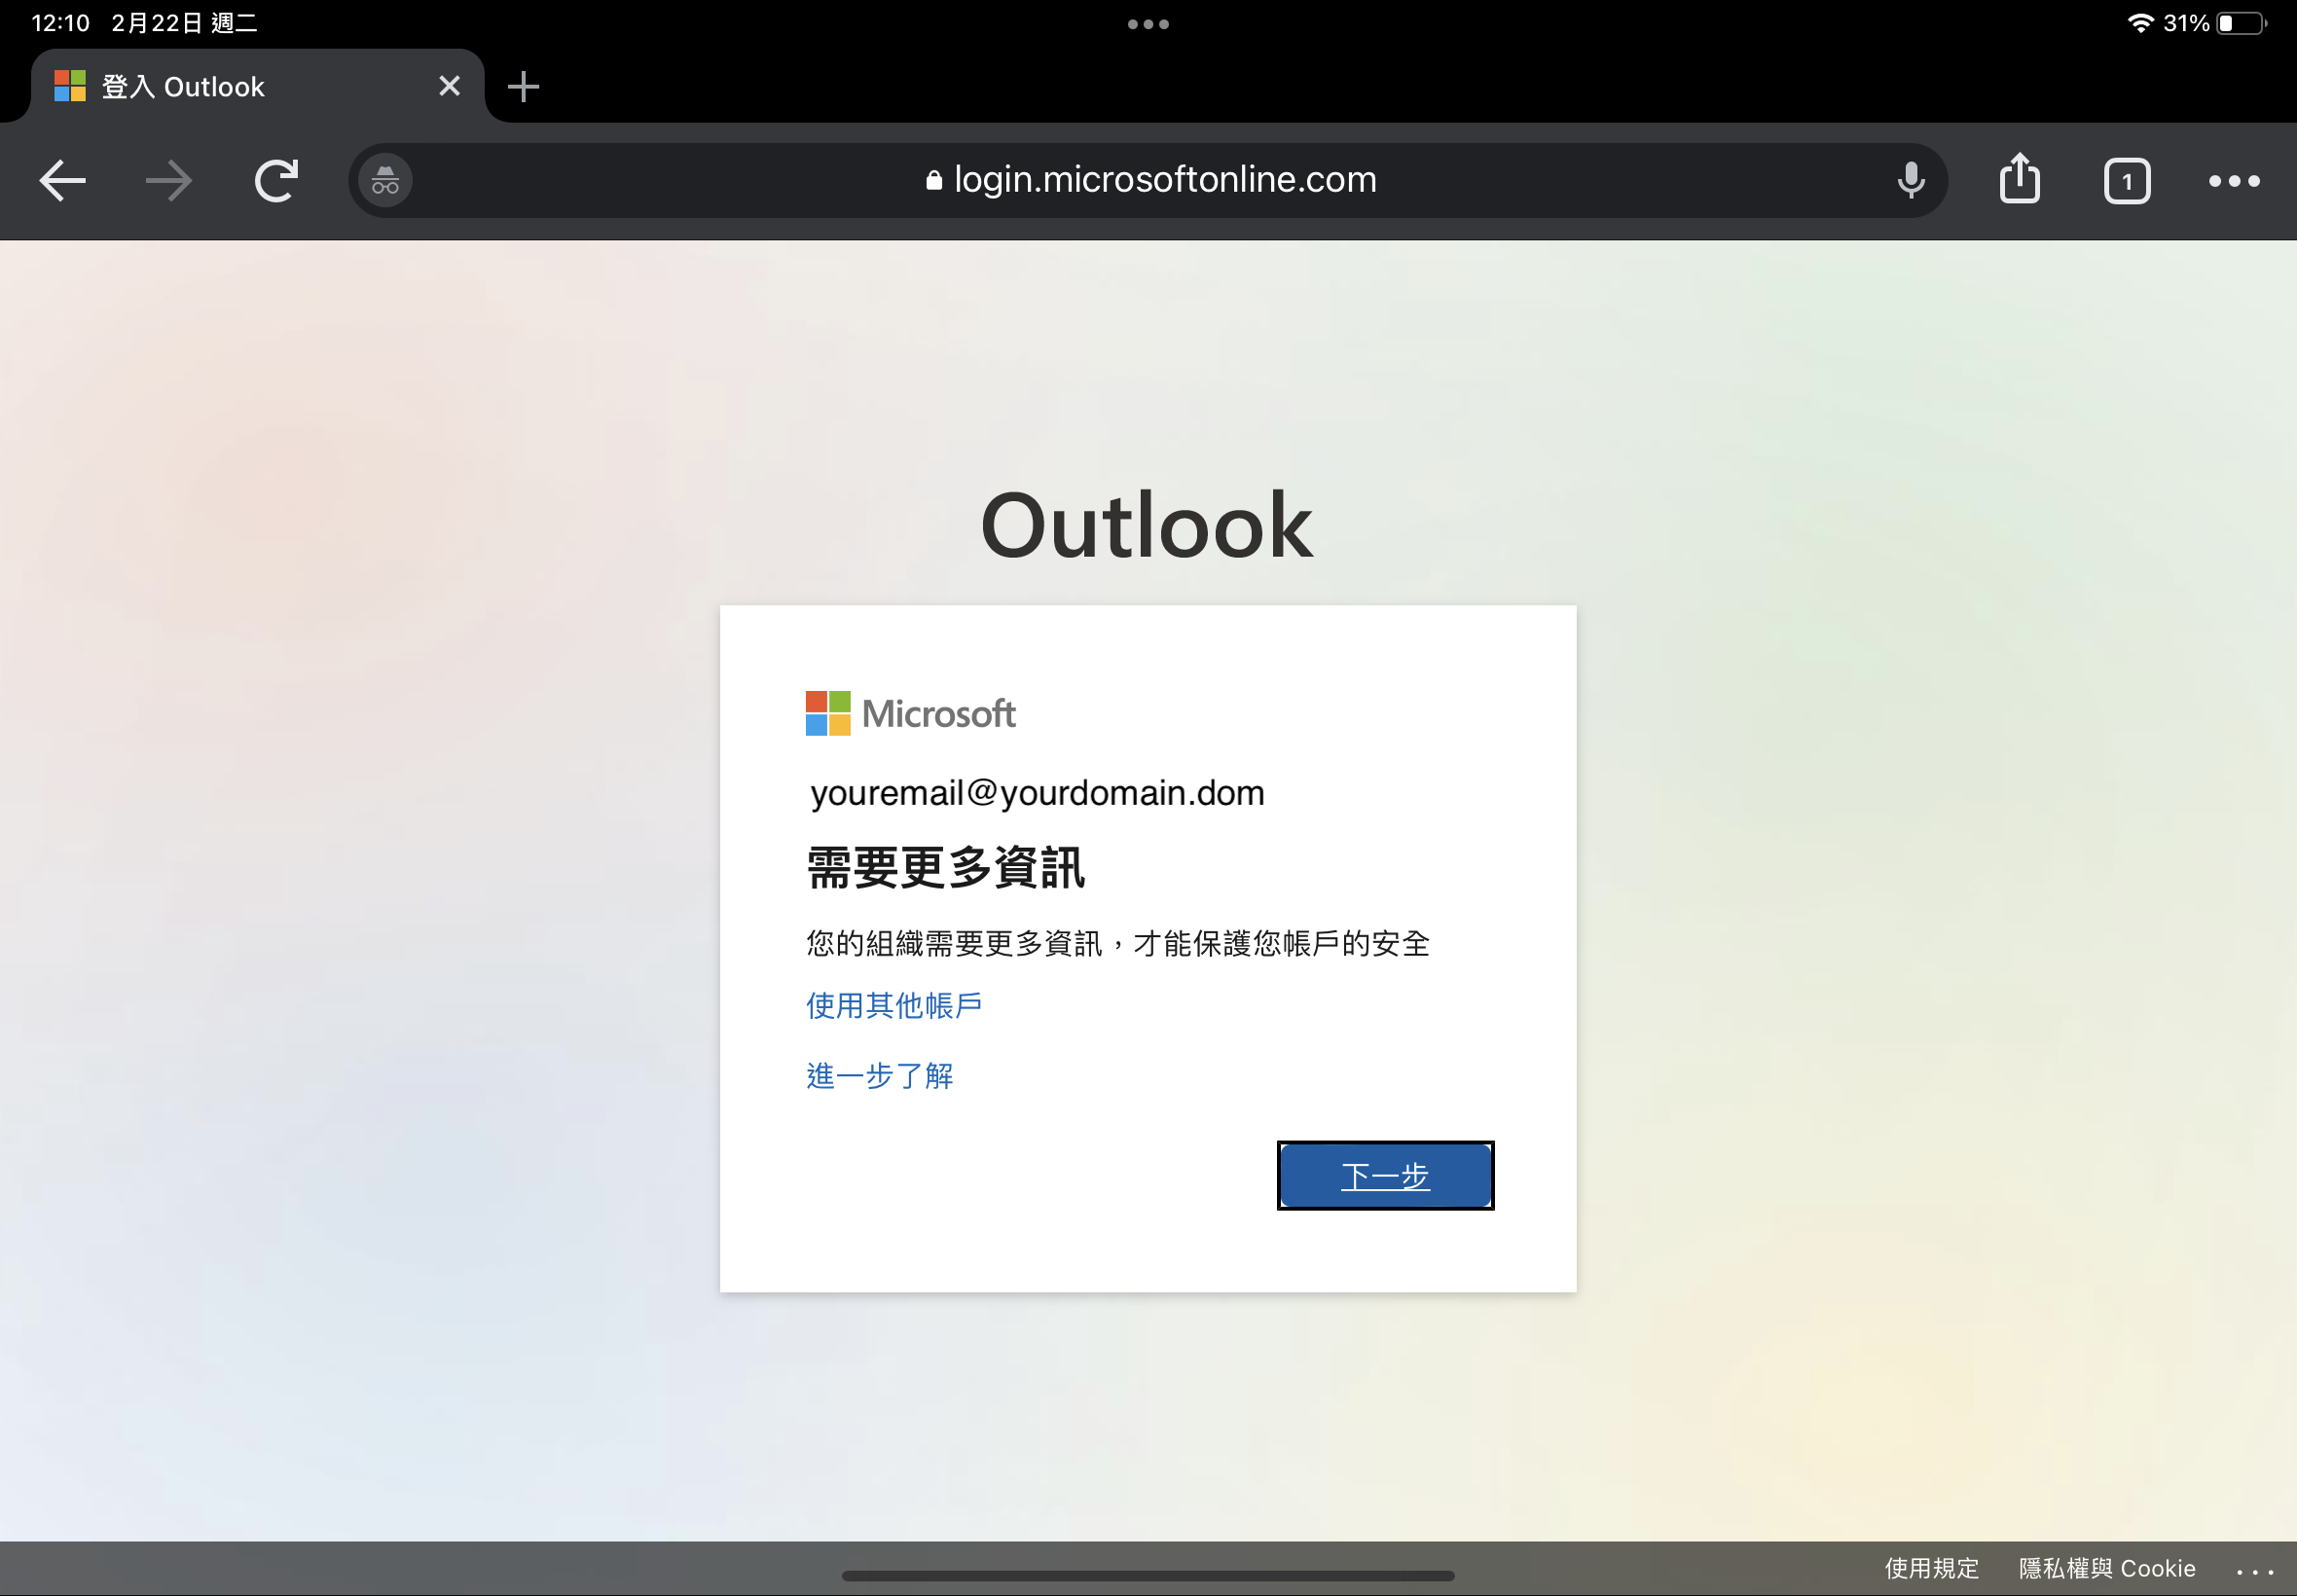Tap the browser back arrow

coord(62,181)
